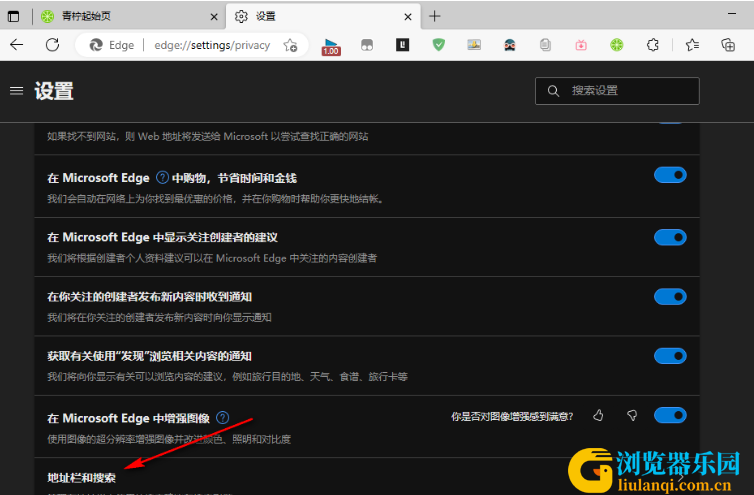This screenshot has width=754, height=495.
Task: Open the gray mask extension icon
Action: [367, 45]
